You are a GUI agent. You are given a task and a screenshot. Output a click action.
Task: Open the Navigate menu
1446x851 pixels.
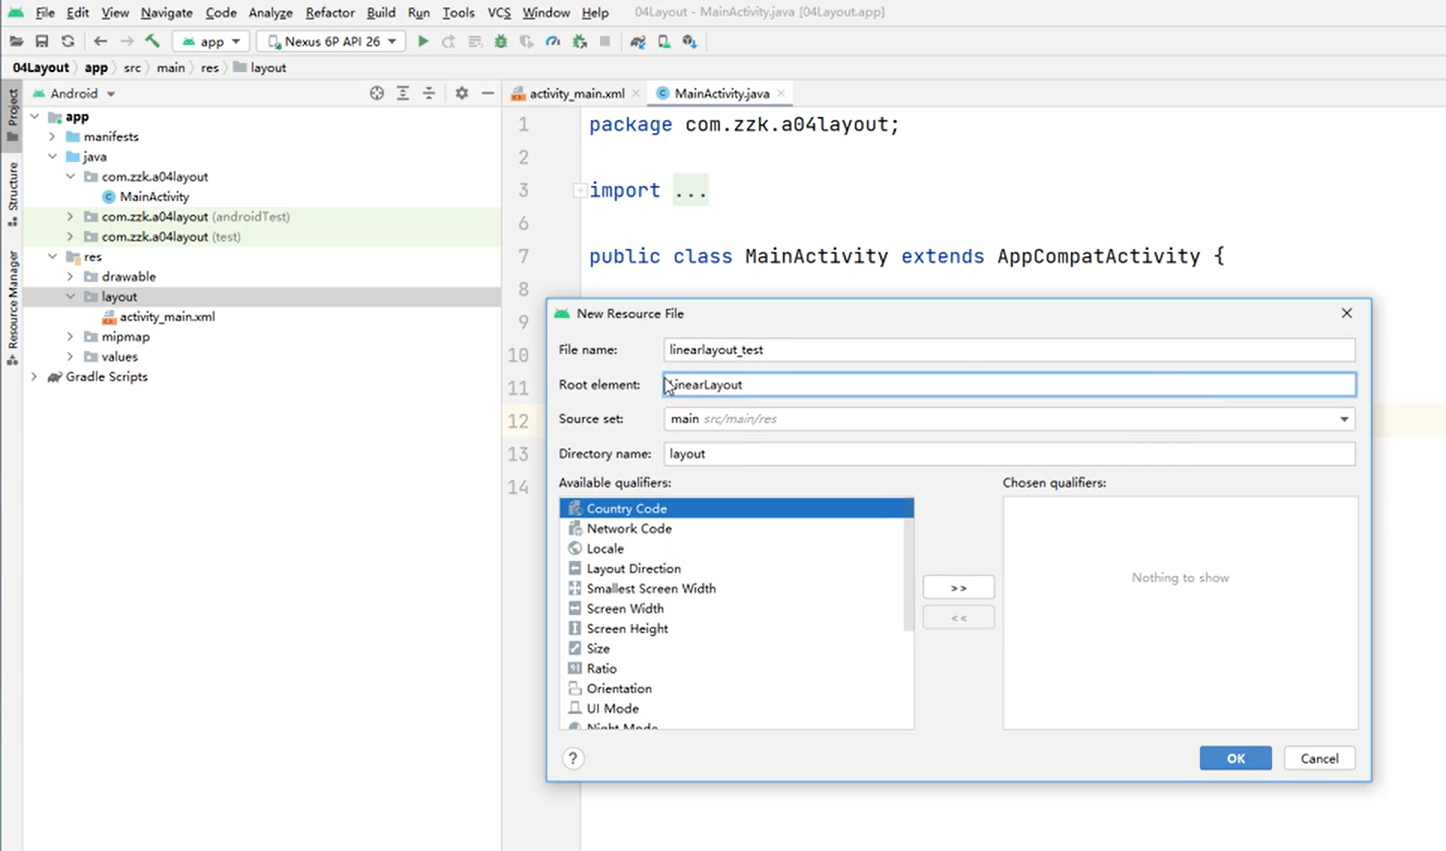tap(166, 12)
